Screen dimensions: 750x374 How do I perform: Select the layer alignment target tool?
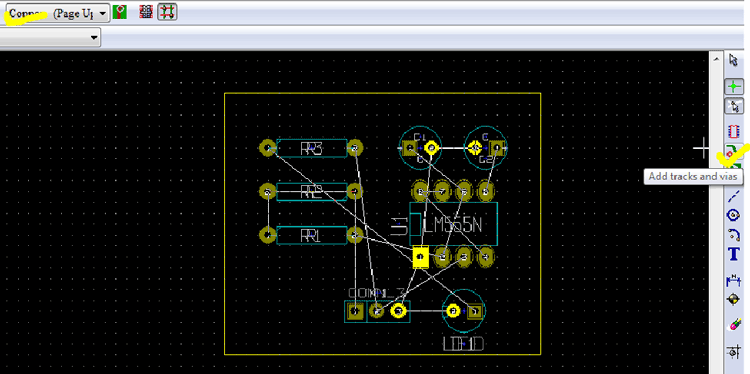(x=734, y=300)
